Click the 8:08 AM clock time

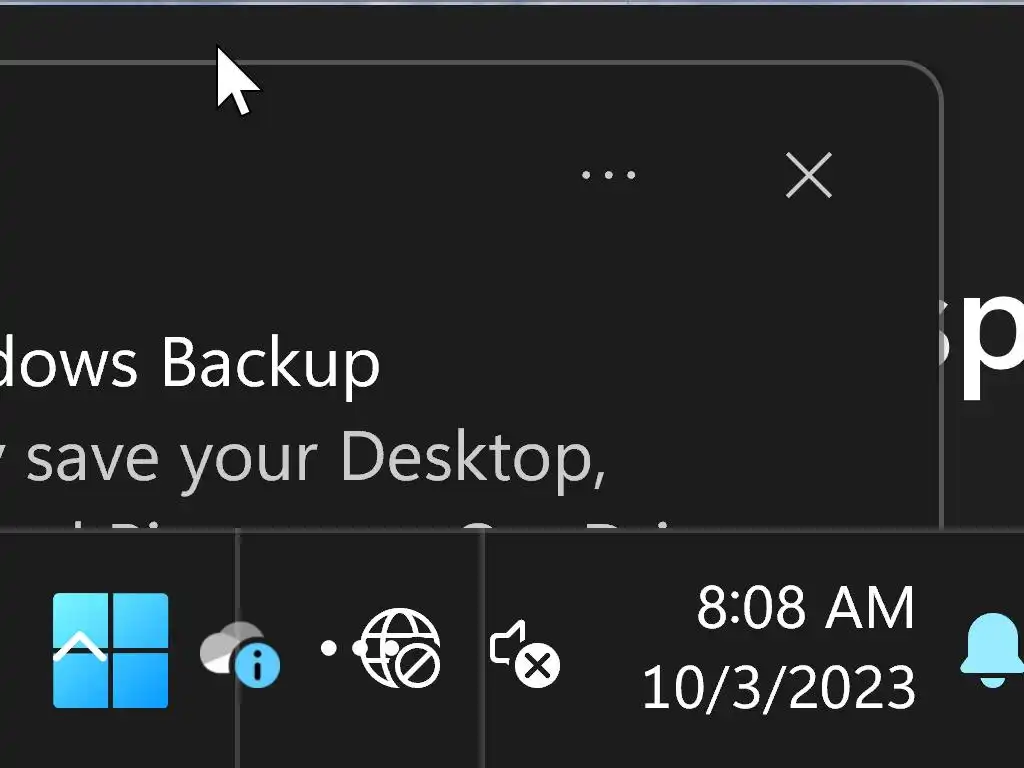click(805, 608)
